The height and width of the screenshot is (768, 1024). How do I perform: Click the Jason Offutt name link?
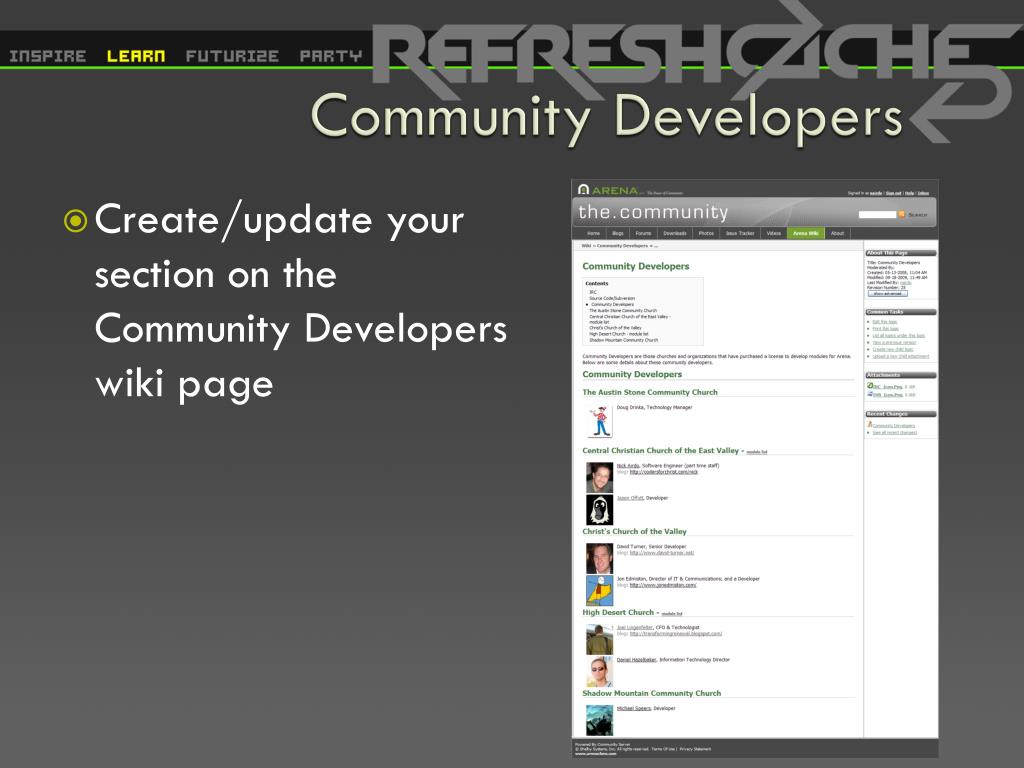630,498
